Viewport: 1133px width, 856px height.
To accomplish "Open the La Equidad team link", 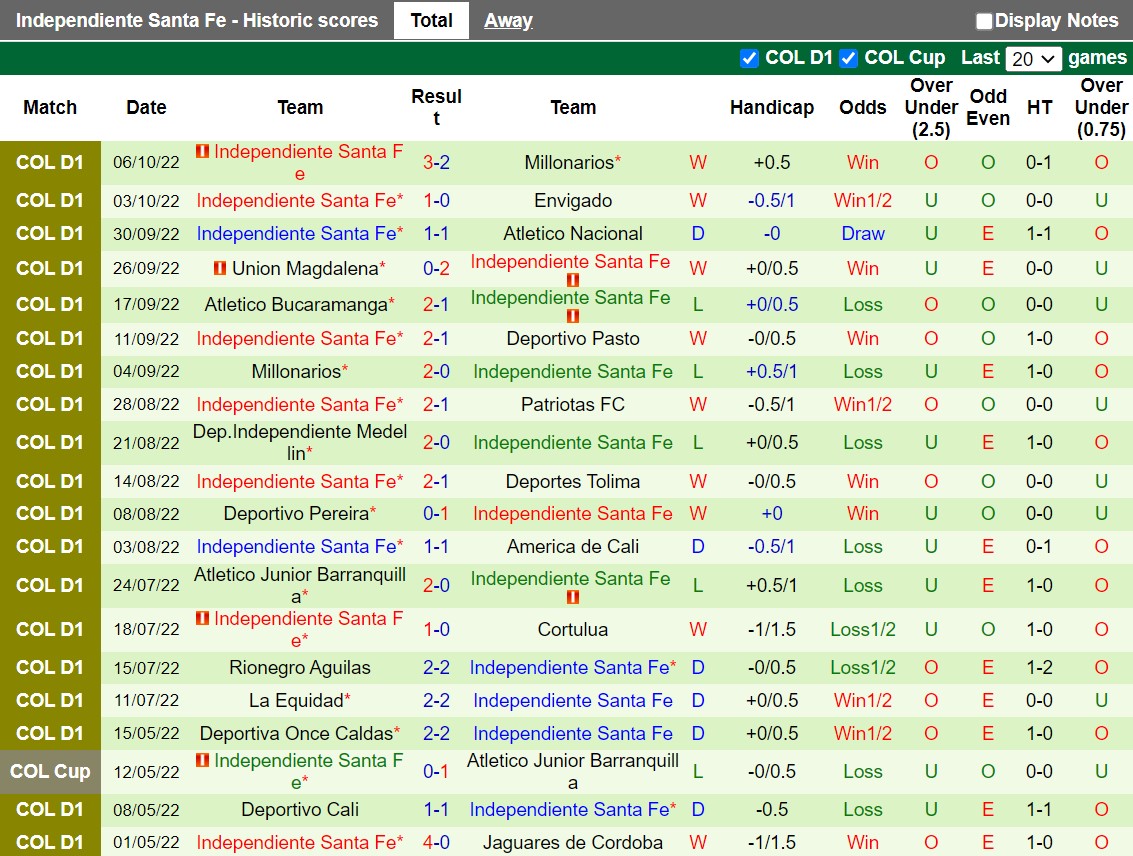I will (x=296, y=700).
